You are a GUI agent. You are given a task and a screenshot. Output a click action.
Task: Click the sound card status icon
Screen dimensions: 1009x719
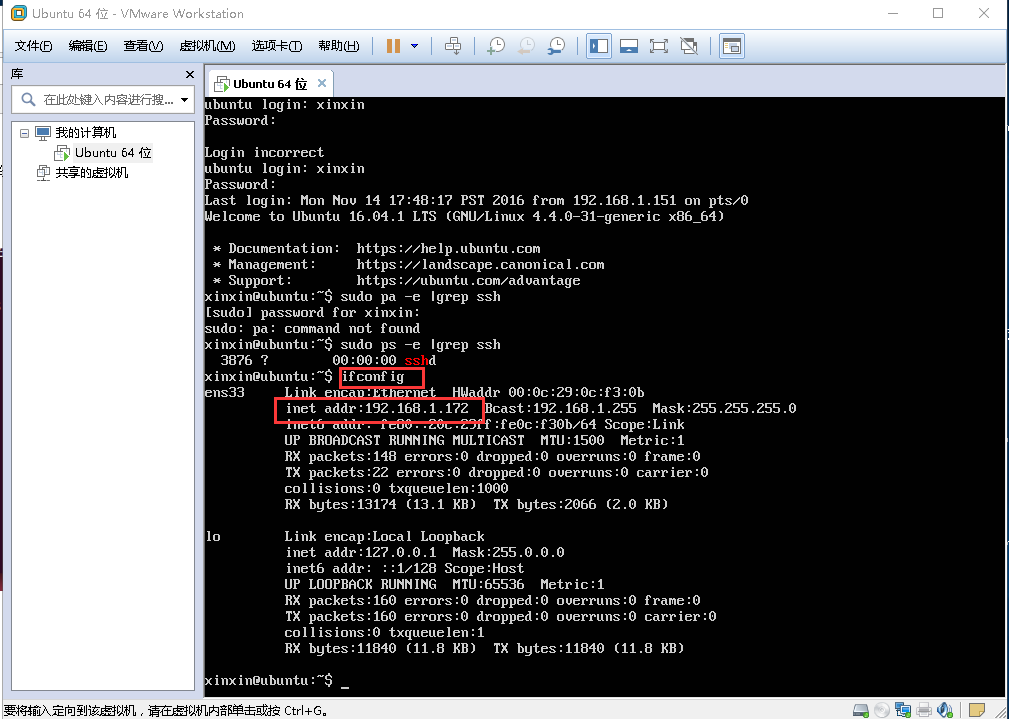tap(943, 710)
